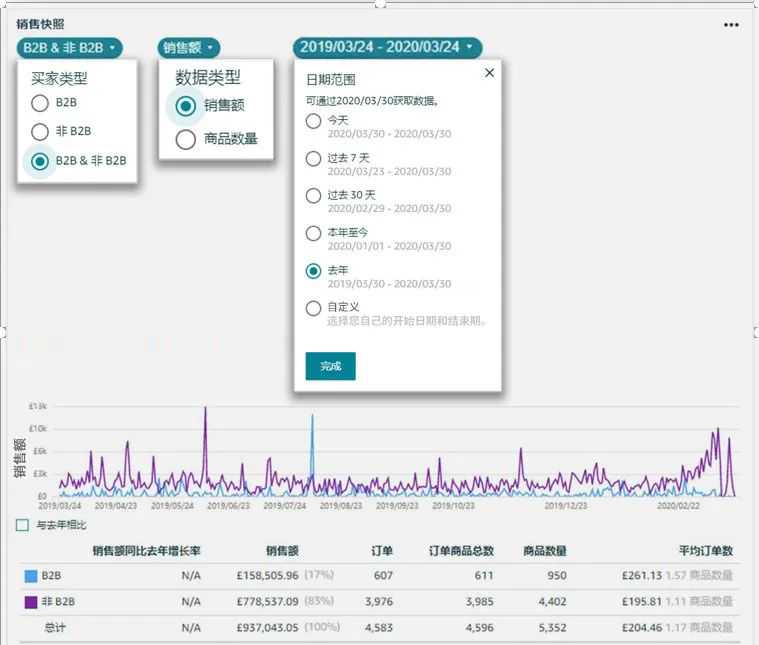This screenshot has height=645, width=759.
Task: Choose the 过去 7 天 date range
Action: click(314, 158)
